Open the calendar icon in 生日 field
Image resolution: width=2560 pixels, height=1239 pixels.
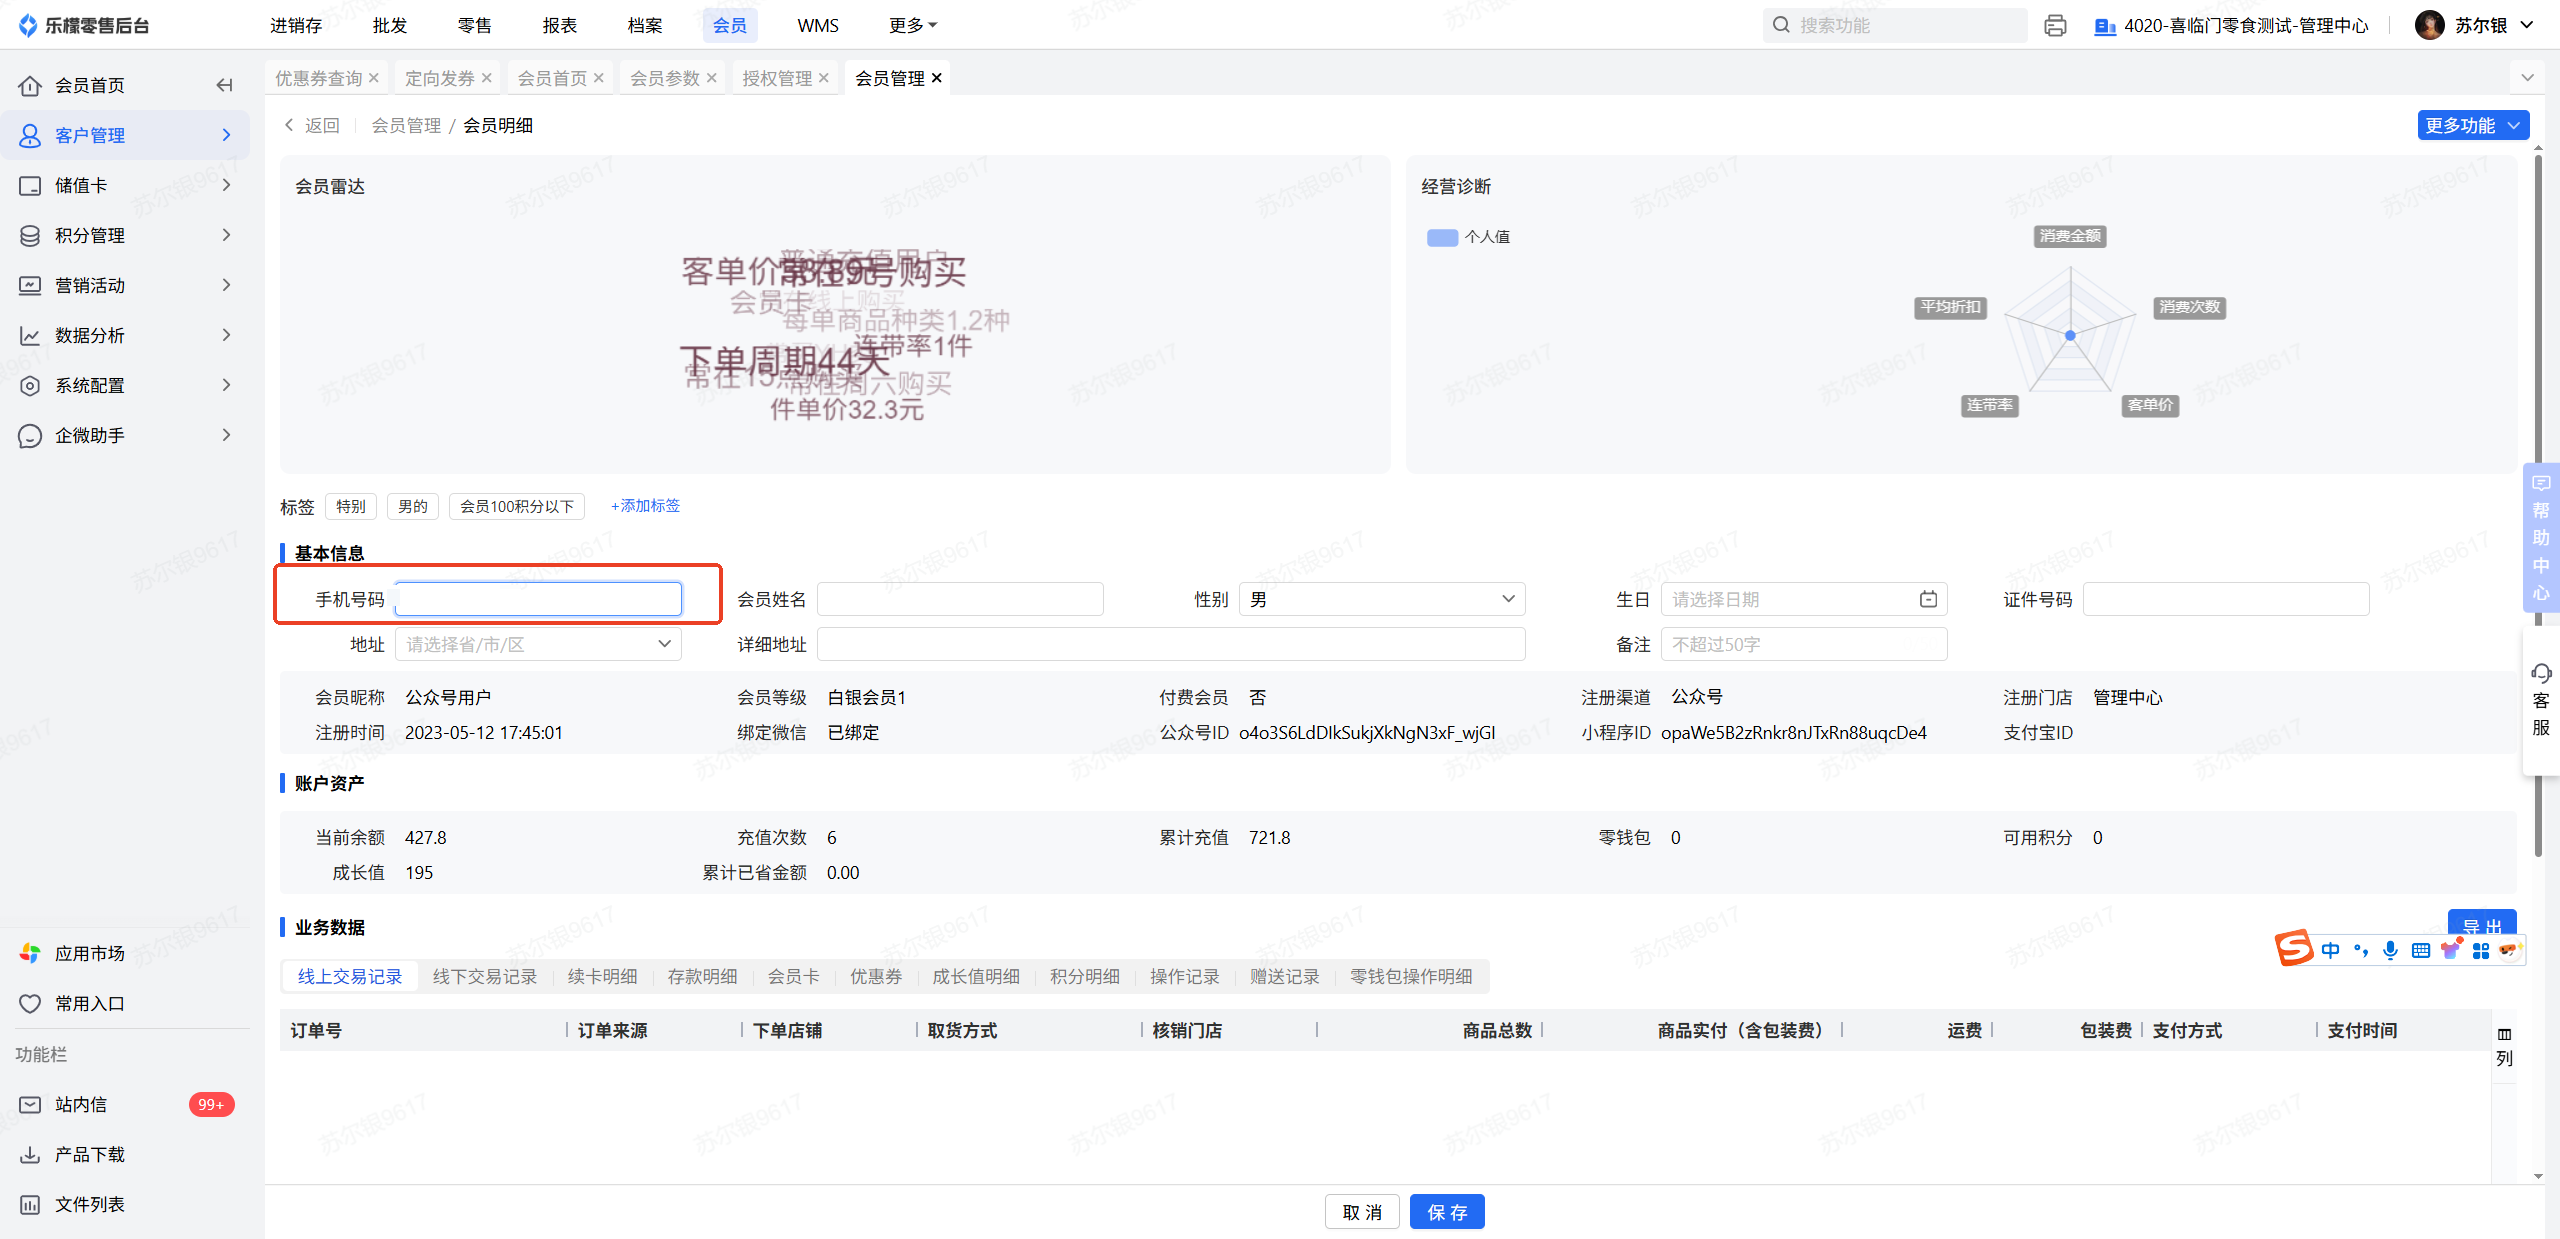(1928, 599)
